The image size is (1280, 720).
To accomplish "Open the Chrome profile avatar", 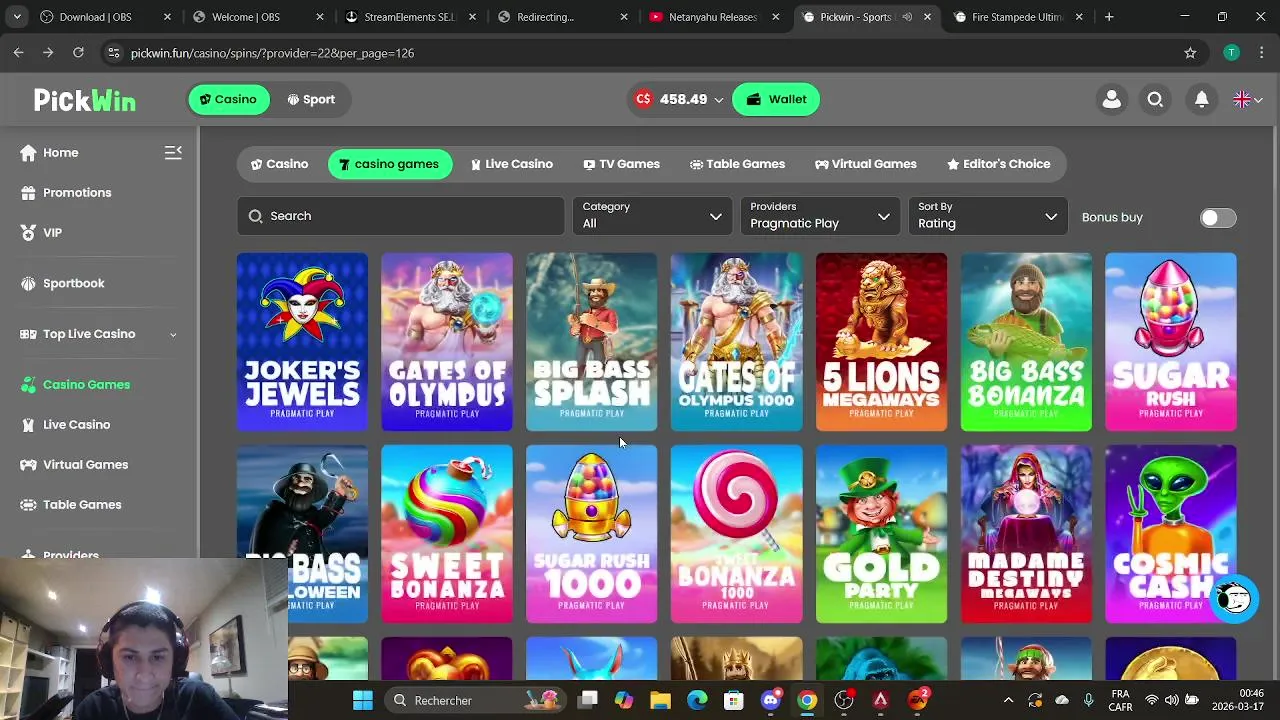I will [1231, 53].
